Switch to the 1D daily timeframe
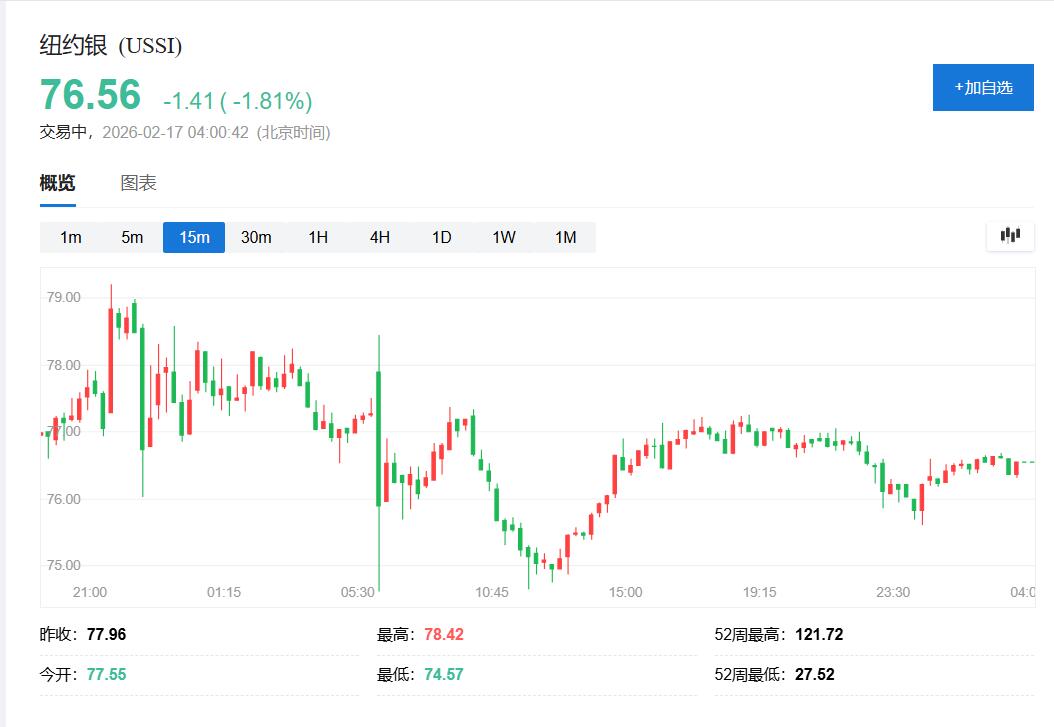The width and height of the screenshot is (1054, 727). (440, 237)
